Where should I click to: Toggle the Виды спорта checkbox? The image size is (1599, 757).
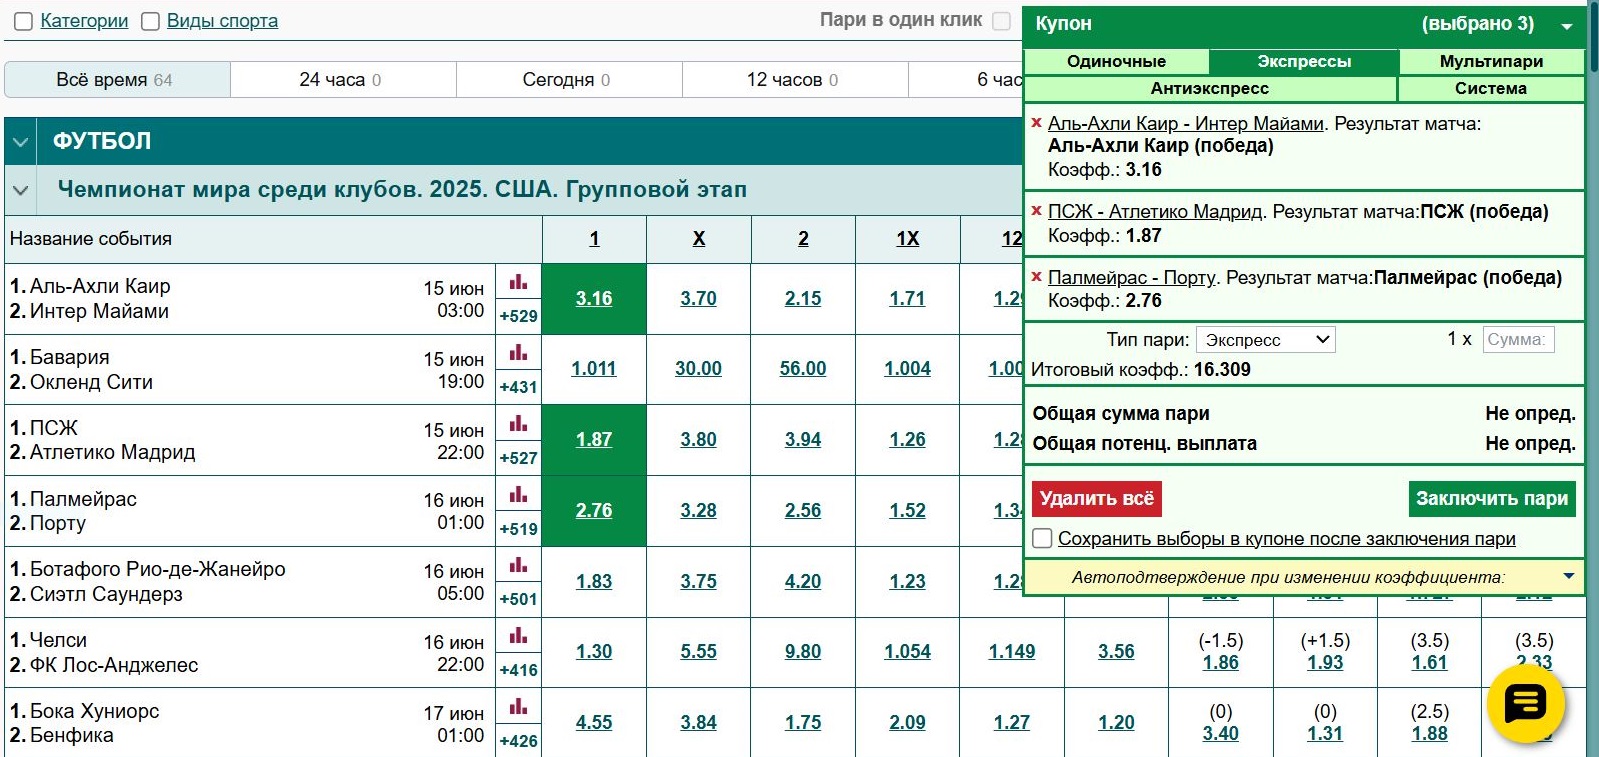(x=150, y=21)
